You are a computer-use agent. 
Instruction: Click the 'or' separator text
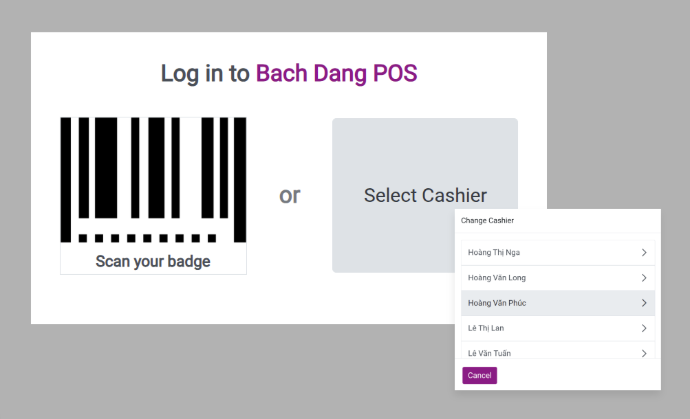click(x=289, y=195)
